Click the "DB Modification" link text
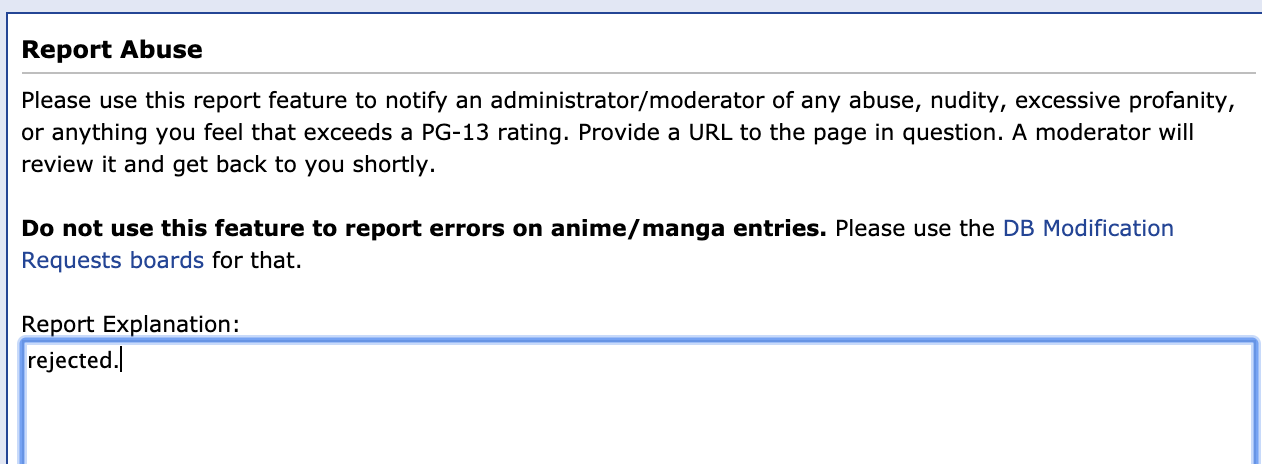1262x464 pixels. pyautogui.click(x=1087, y=229)
